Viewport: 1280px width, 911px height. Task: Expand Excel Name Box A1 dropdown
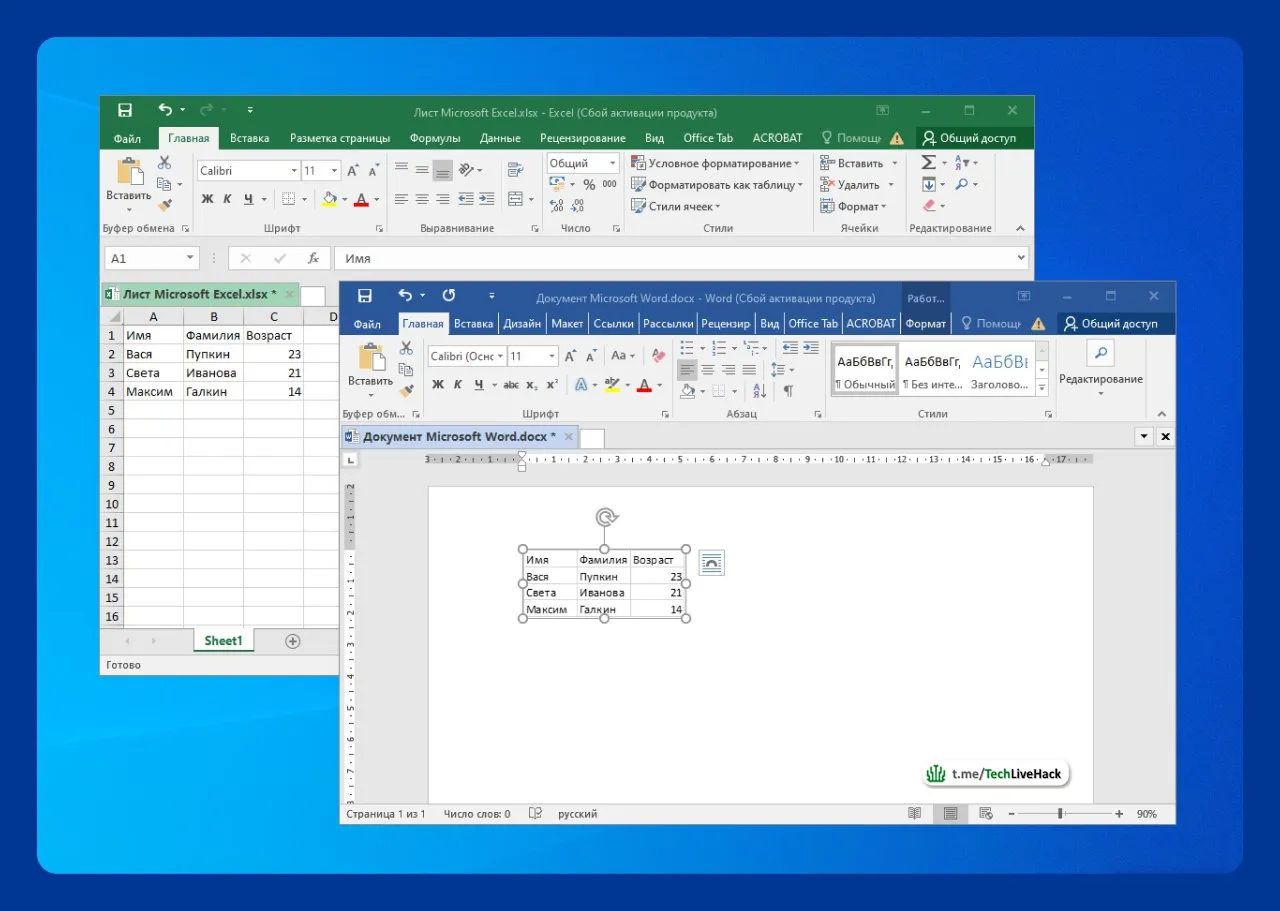pyautogui.click(x=190, y=258)
